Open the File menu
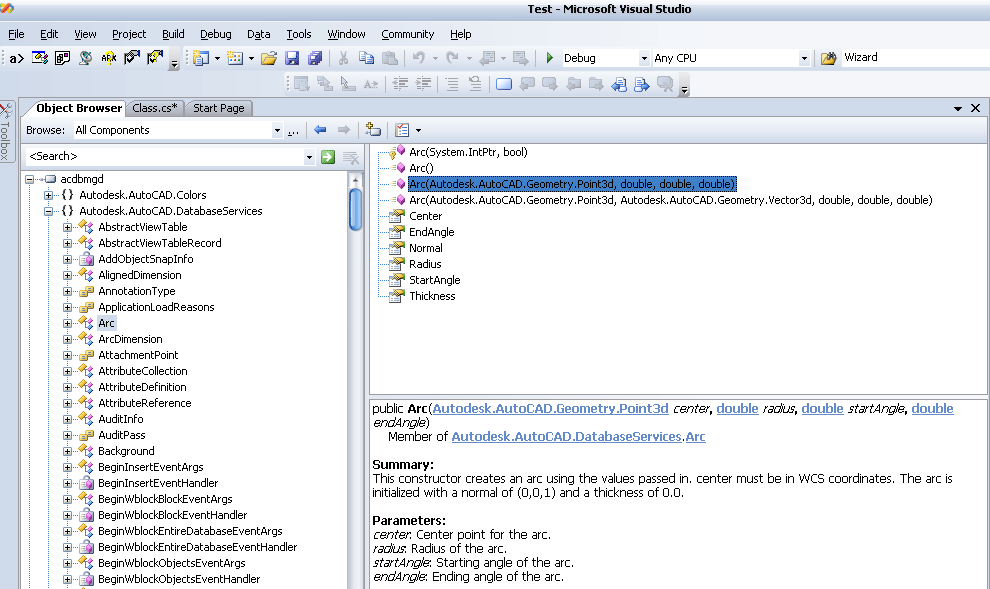990x589 pixels. coord(16,34)
